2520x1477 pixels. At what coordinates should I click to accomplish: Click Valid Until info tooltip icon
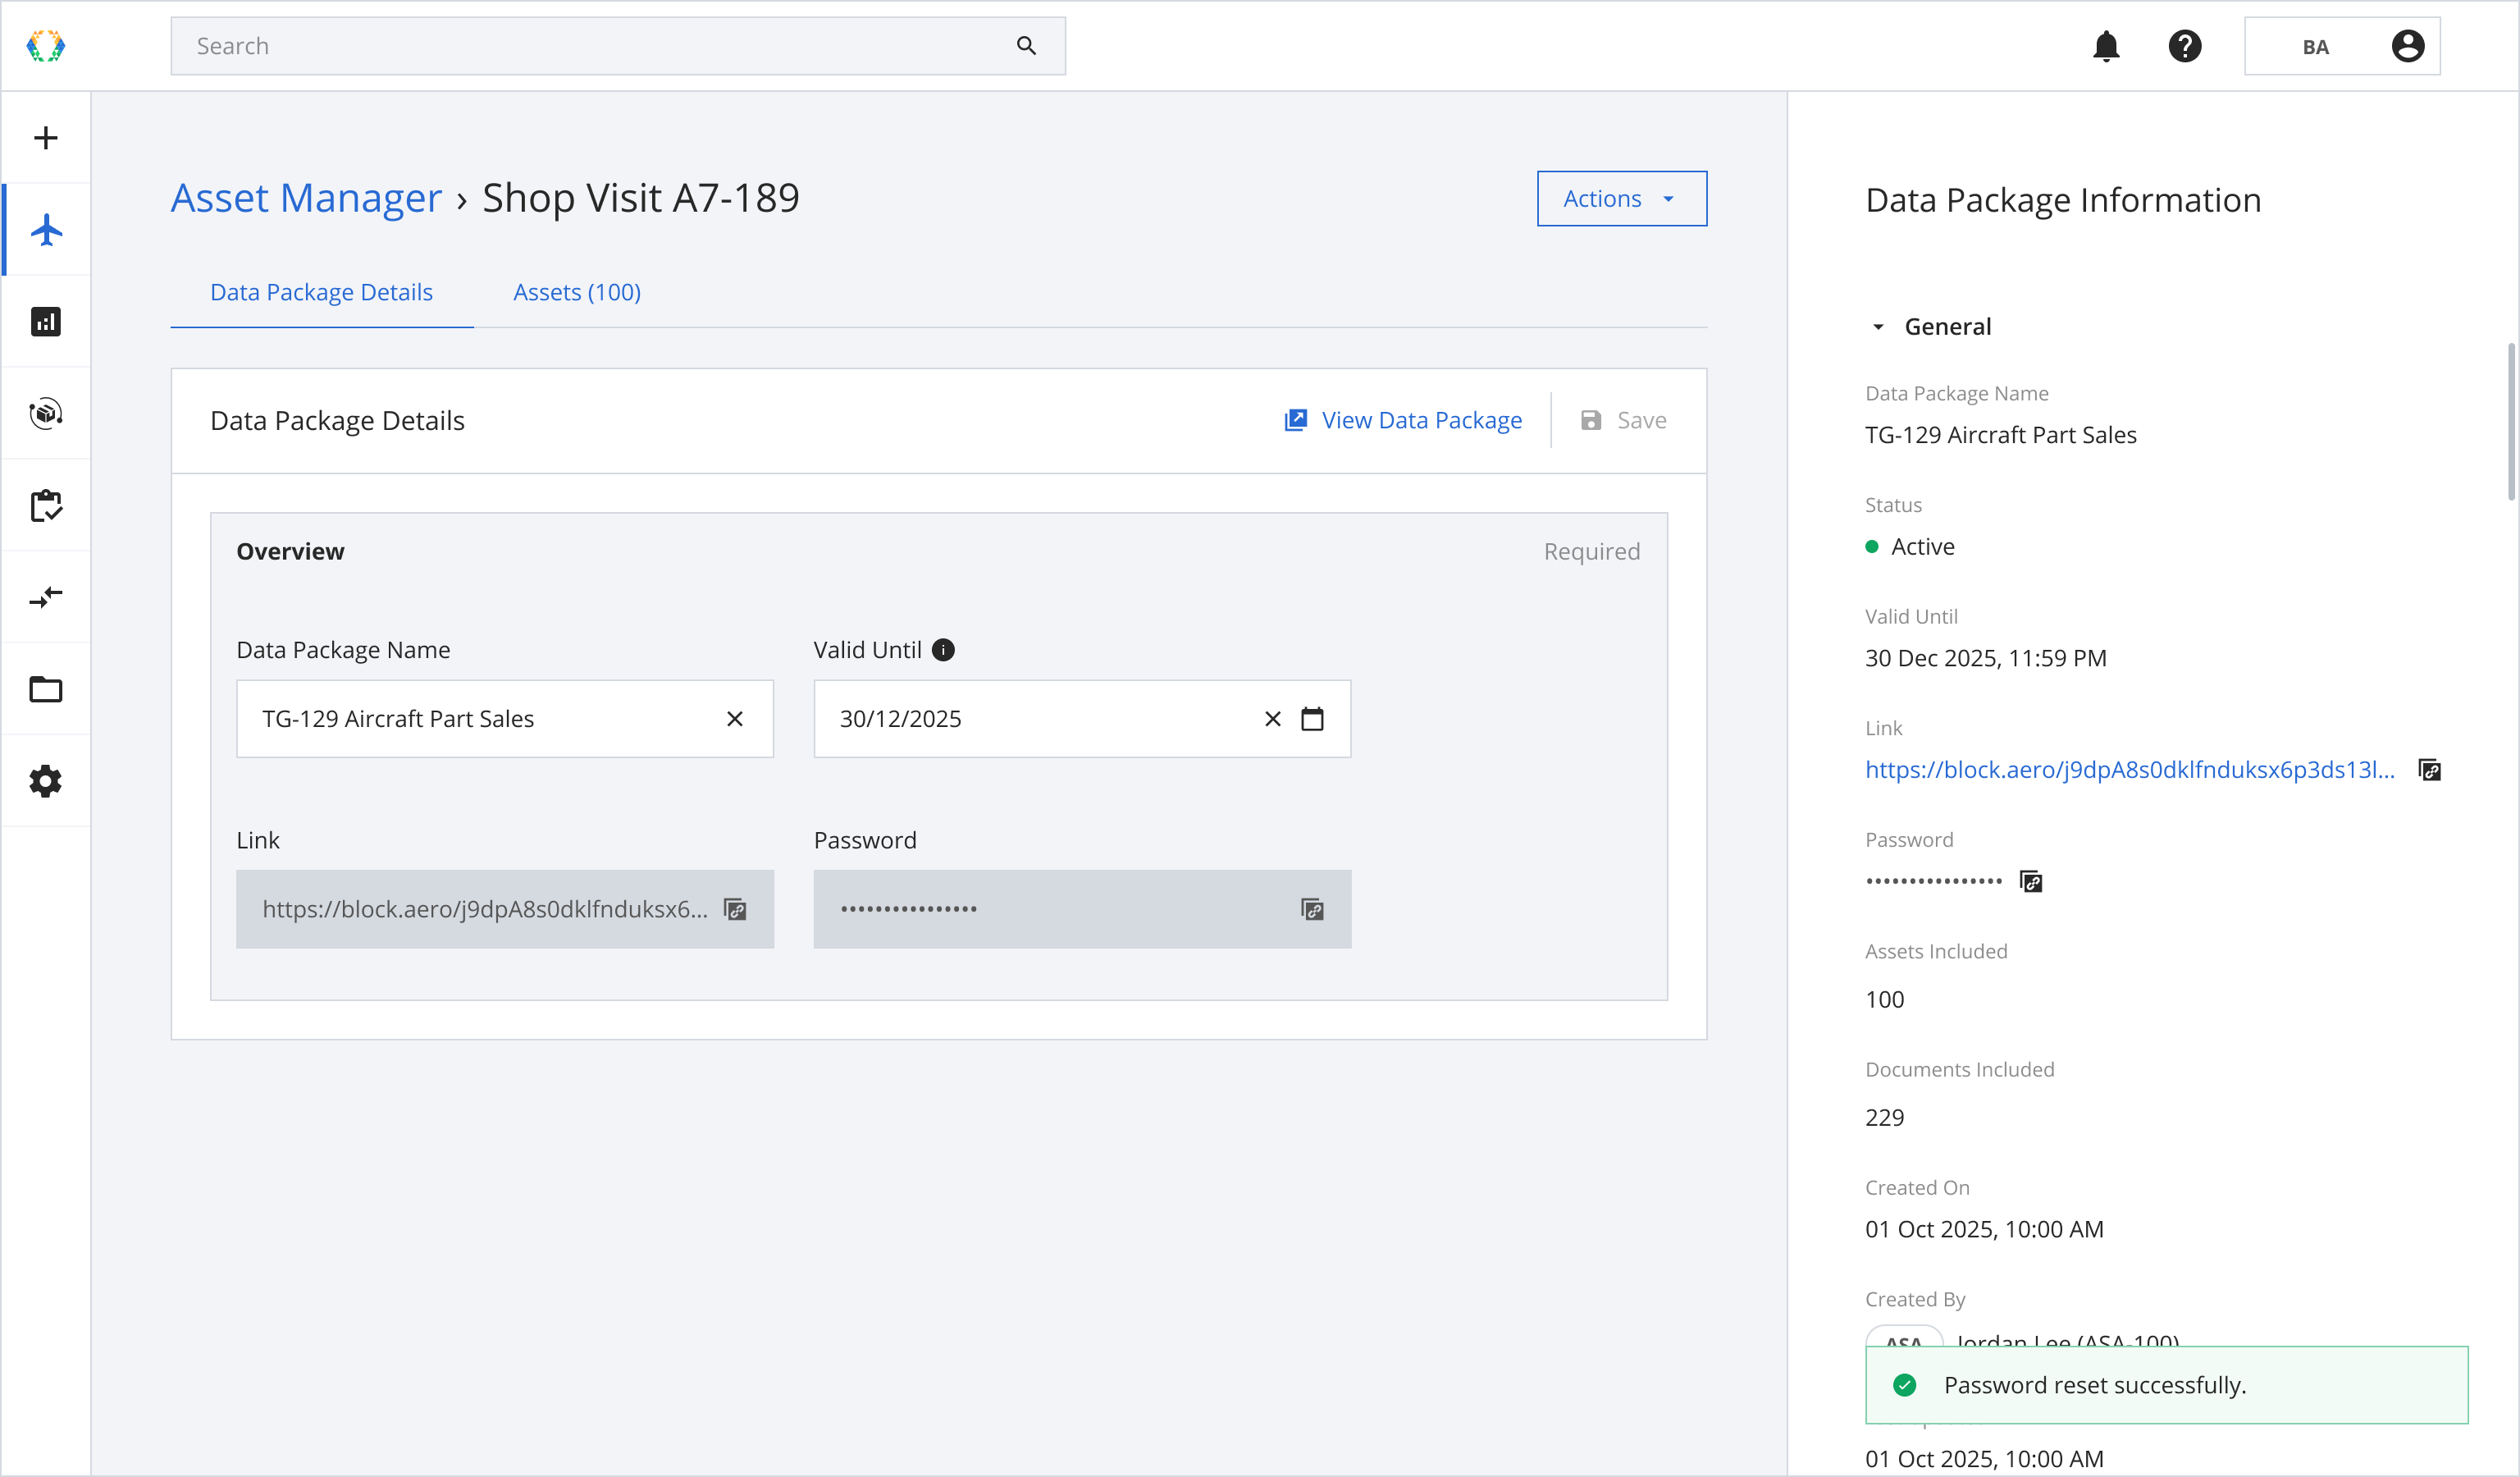(x=943, y=650)
